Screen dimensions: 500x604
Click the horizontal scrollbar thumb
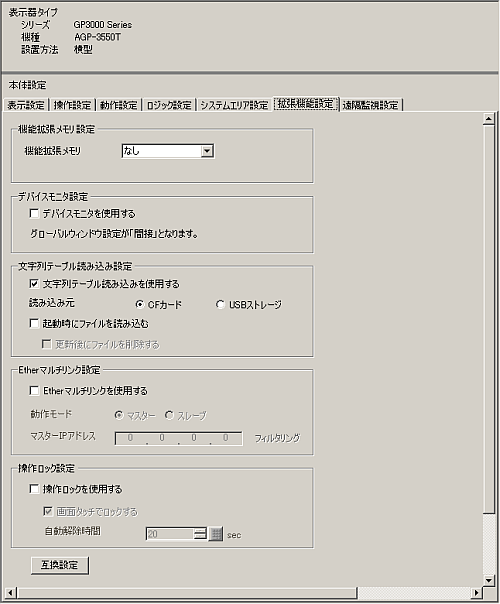pos(187,592)
